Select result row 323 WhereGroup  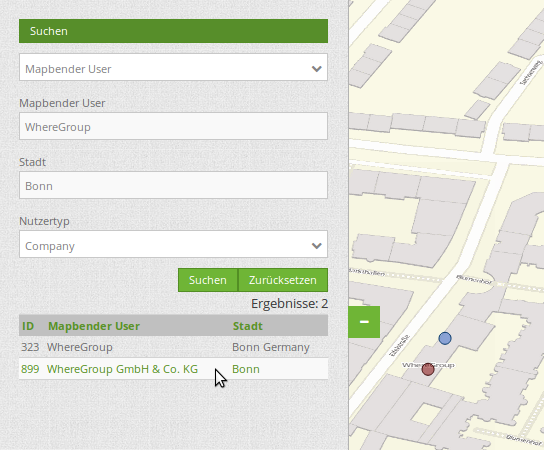(173, 347)
